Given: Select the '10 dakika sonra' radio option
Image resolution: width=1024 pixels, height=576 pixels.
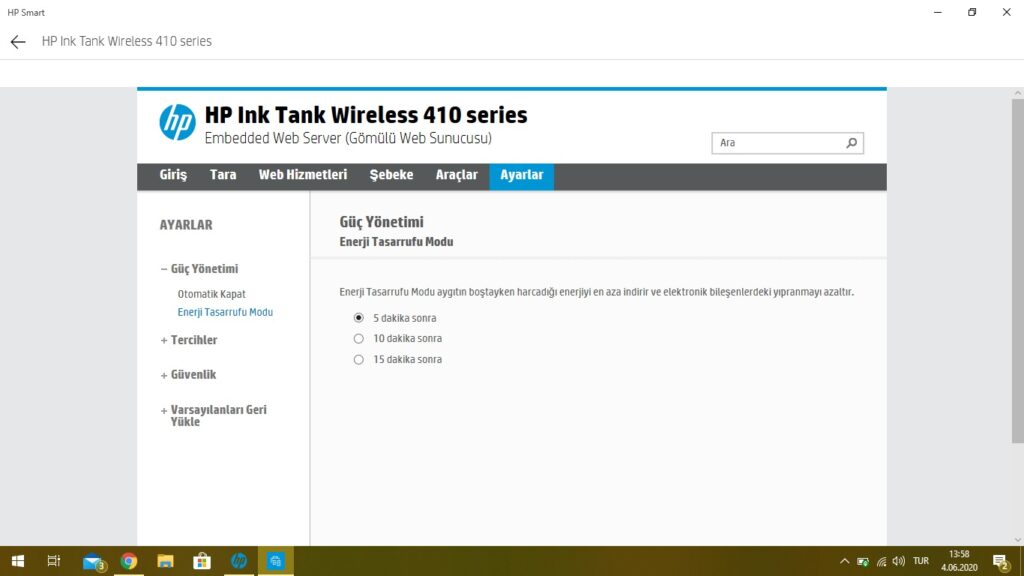Looking at the screenshot, I should [359, 339].
